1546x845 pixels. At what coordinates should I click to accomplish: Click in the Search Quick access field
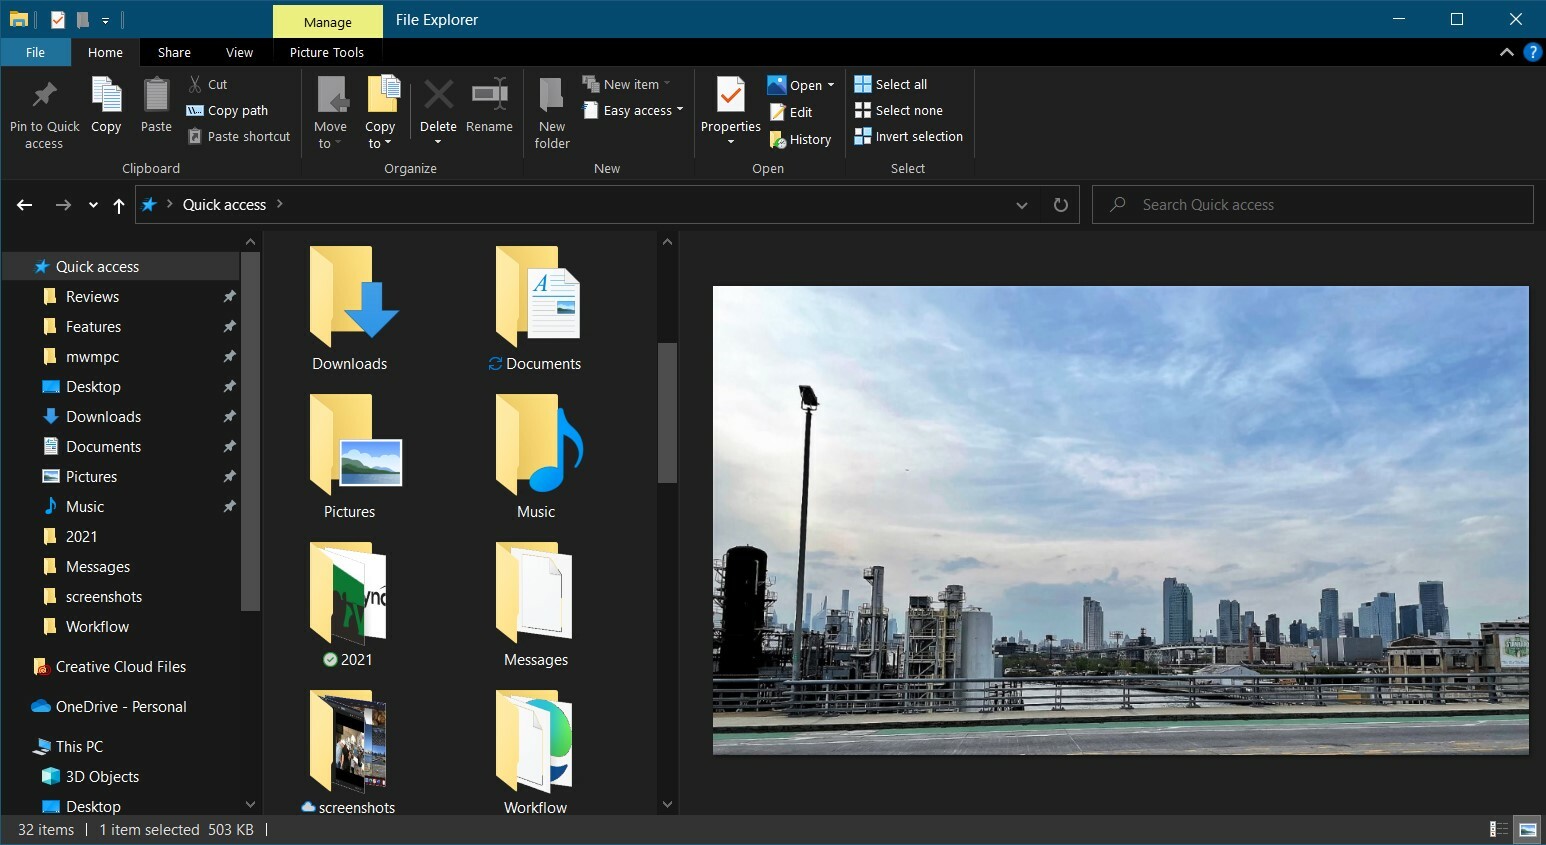point(1312,205)
